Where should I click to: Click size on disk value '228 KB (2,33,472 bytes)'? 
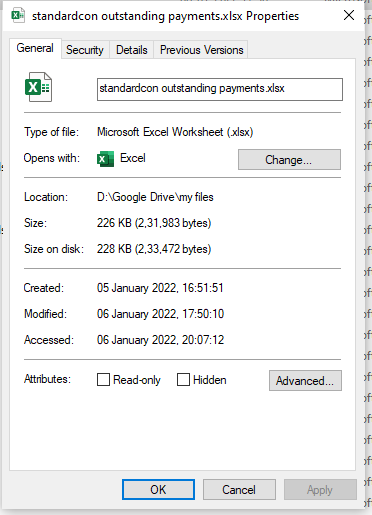pyautogui.click(x=154, y=249)
